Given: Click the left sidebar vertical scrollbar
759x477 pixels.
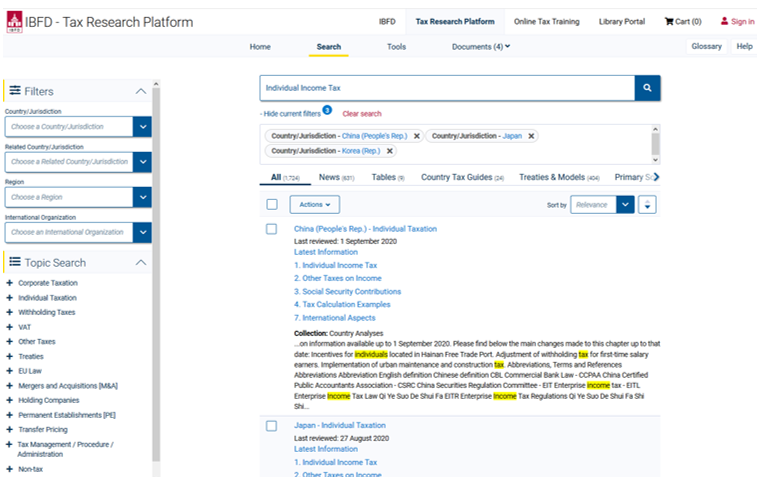Looking at the screenshot, I should (x=156, y=276).
